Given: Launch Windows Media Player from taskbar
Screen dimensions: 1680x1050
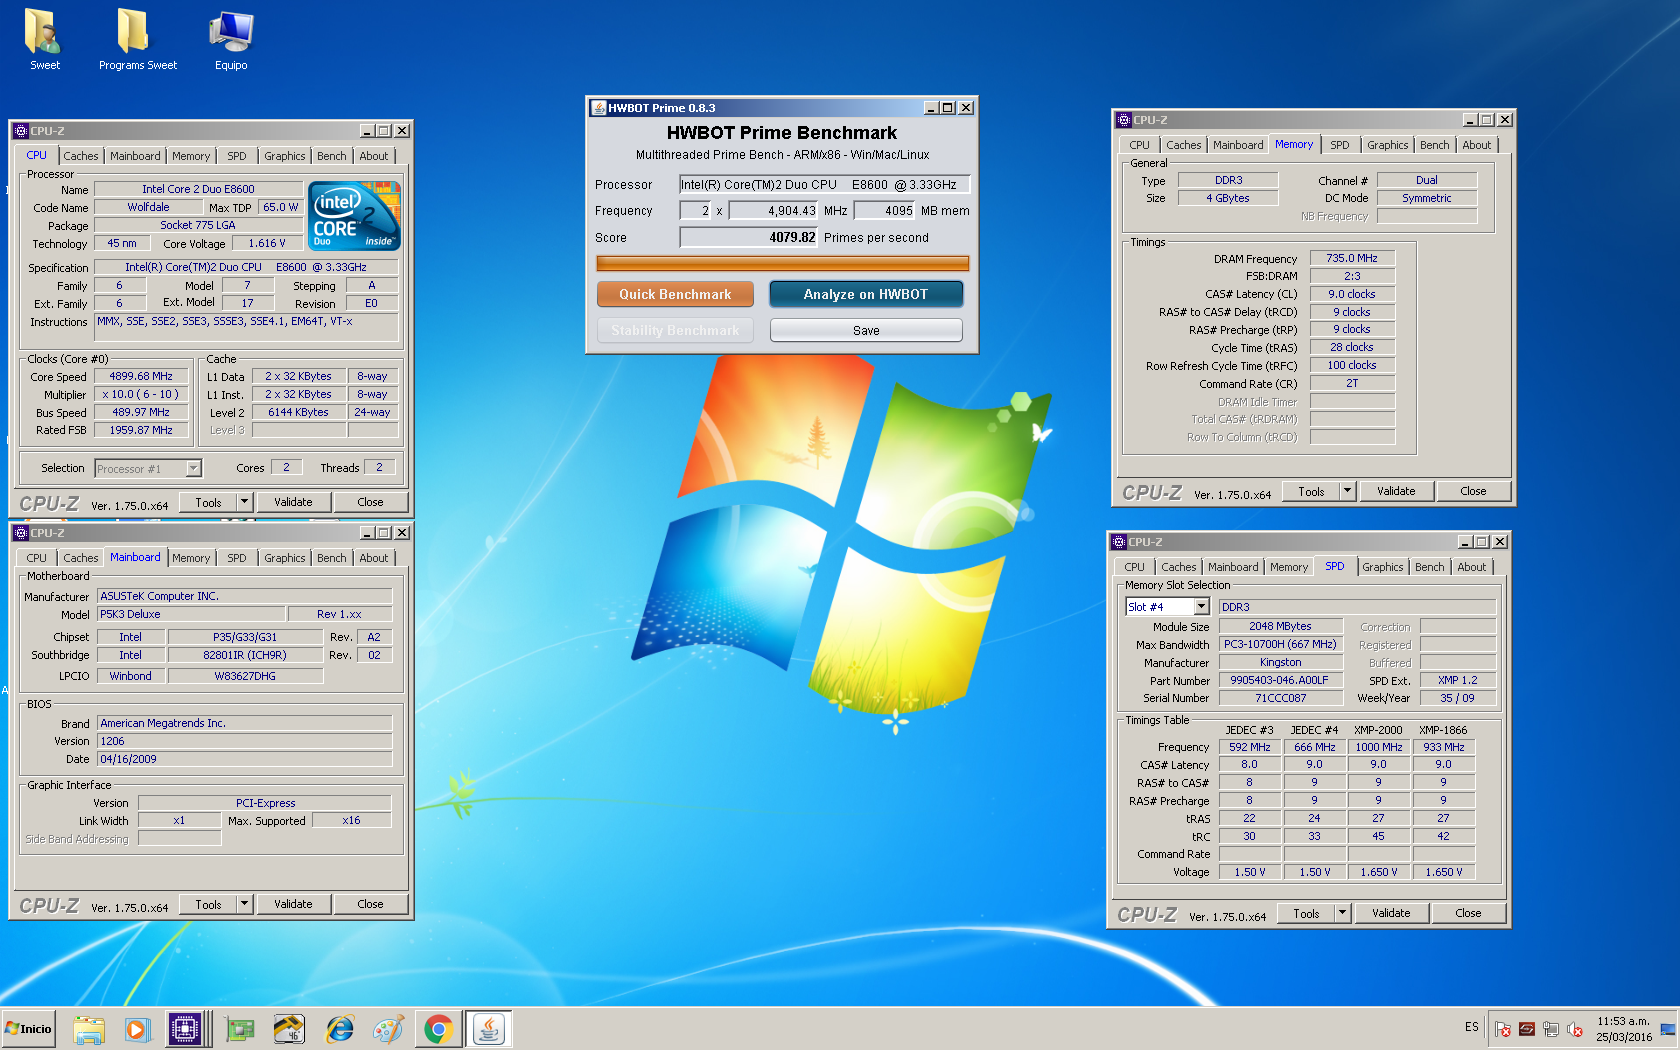Looking at the screenshot, I should tap(137, 1029).
